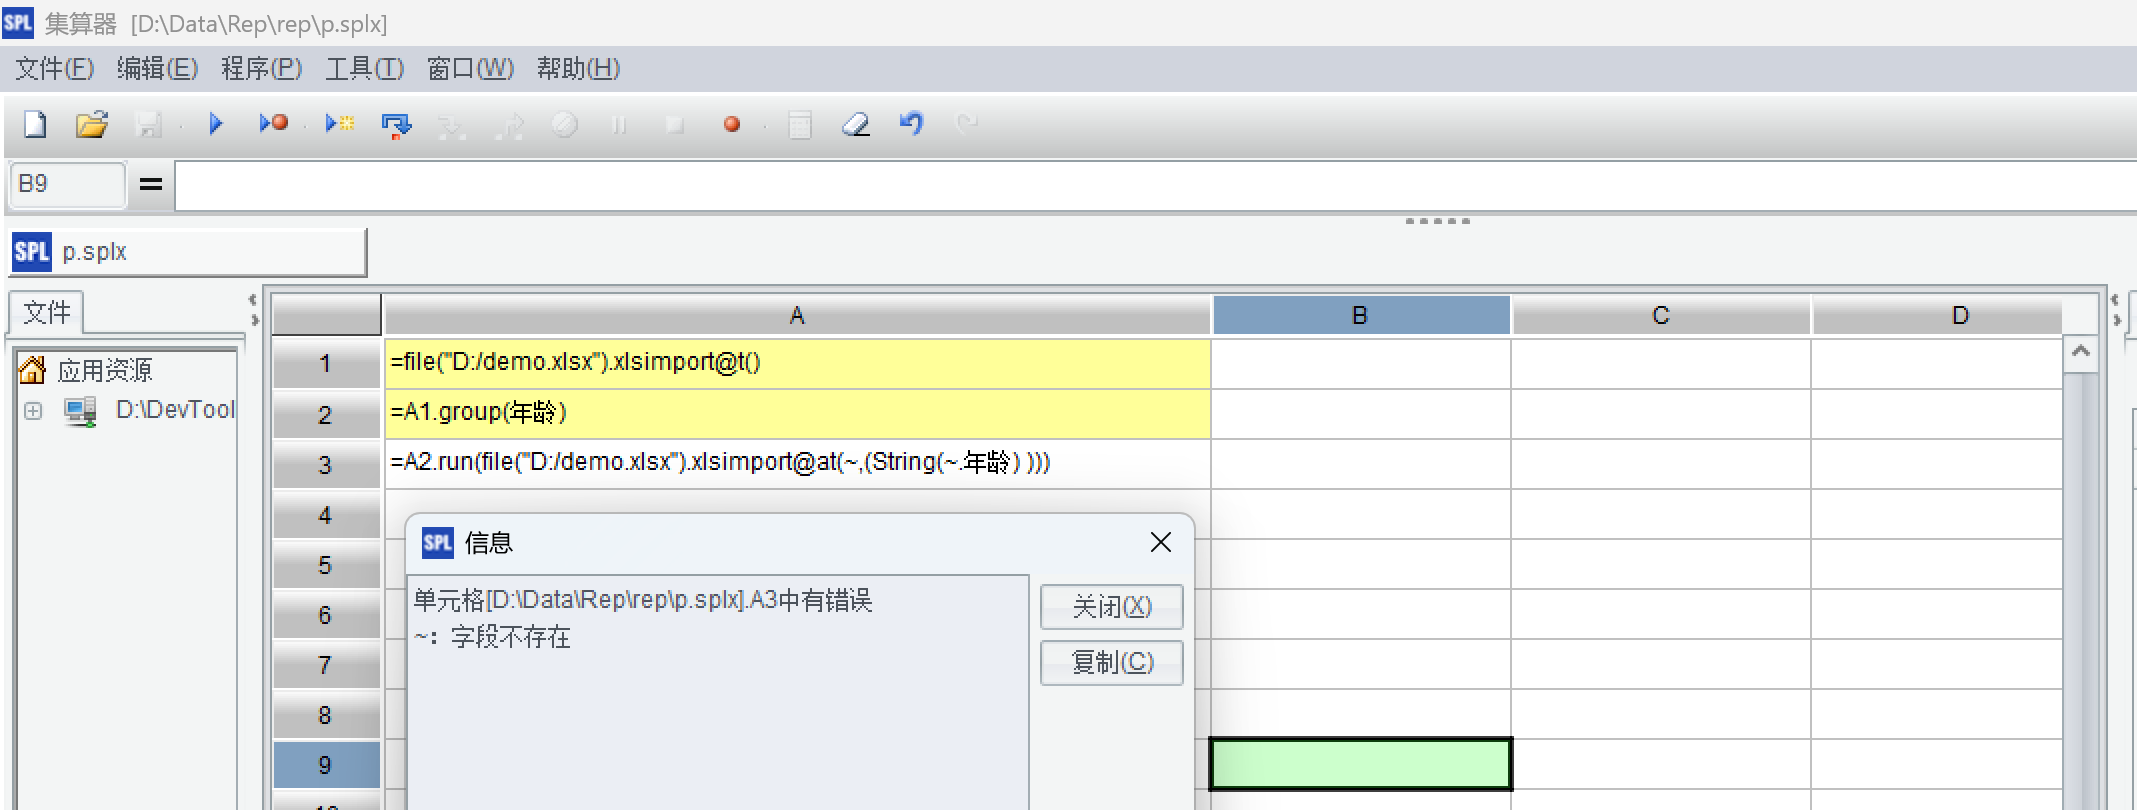2137x810 pixels.
Task: Click the greyed-out striped-circle icon
Action: coord(565,125)
